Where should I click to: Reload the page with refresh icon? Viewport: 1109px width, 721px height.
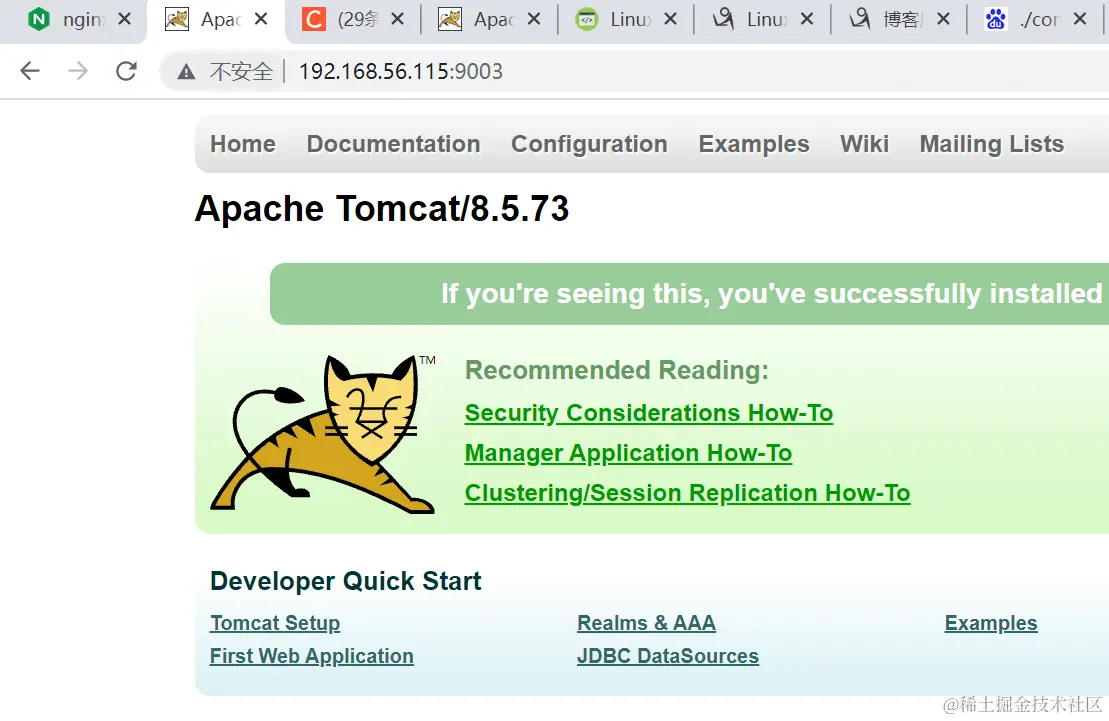click(x=126, y=71)
